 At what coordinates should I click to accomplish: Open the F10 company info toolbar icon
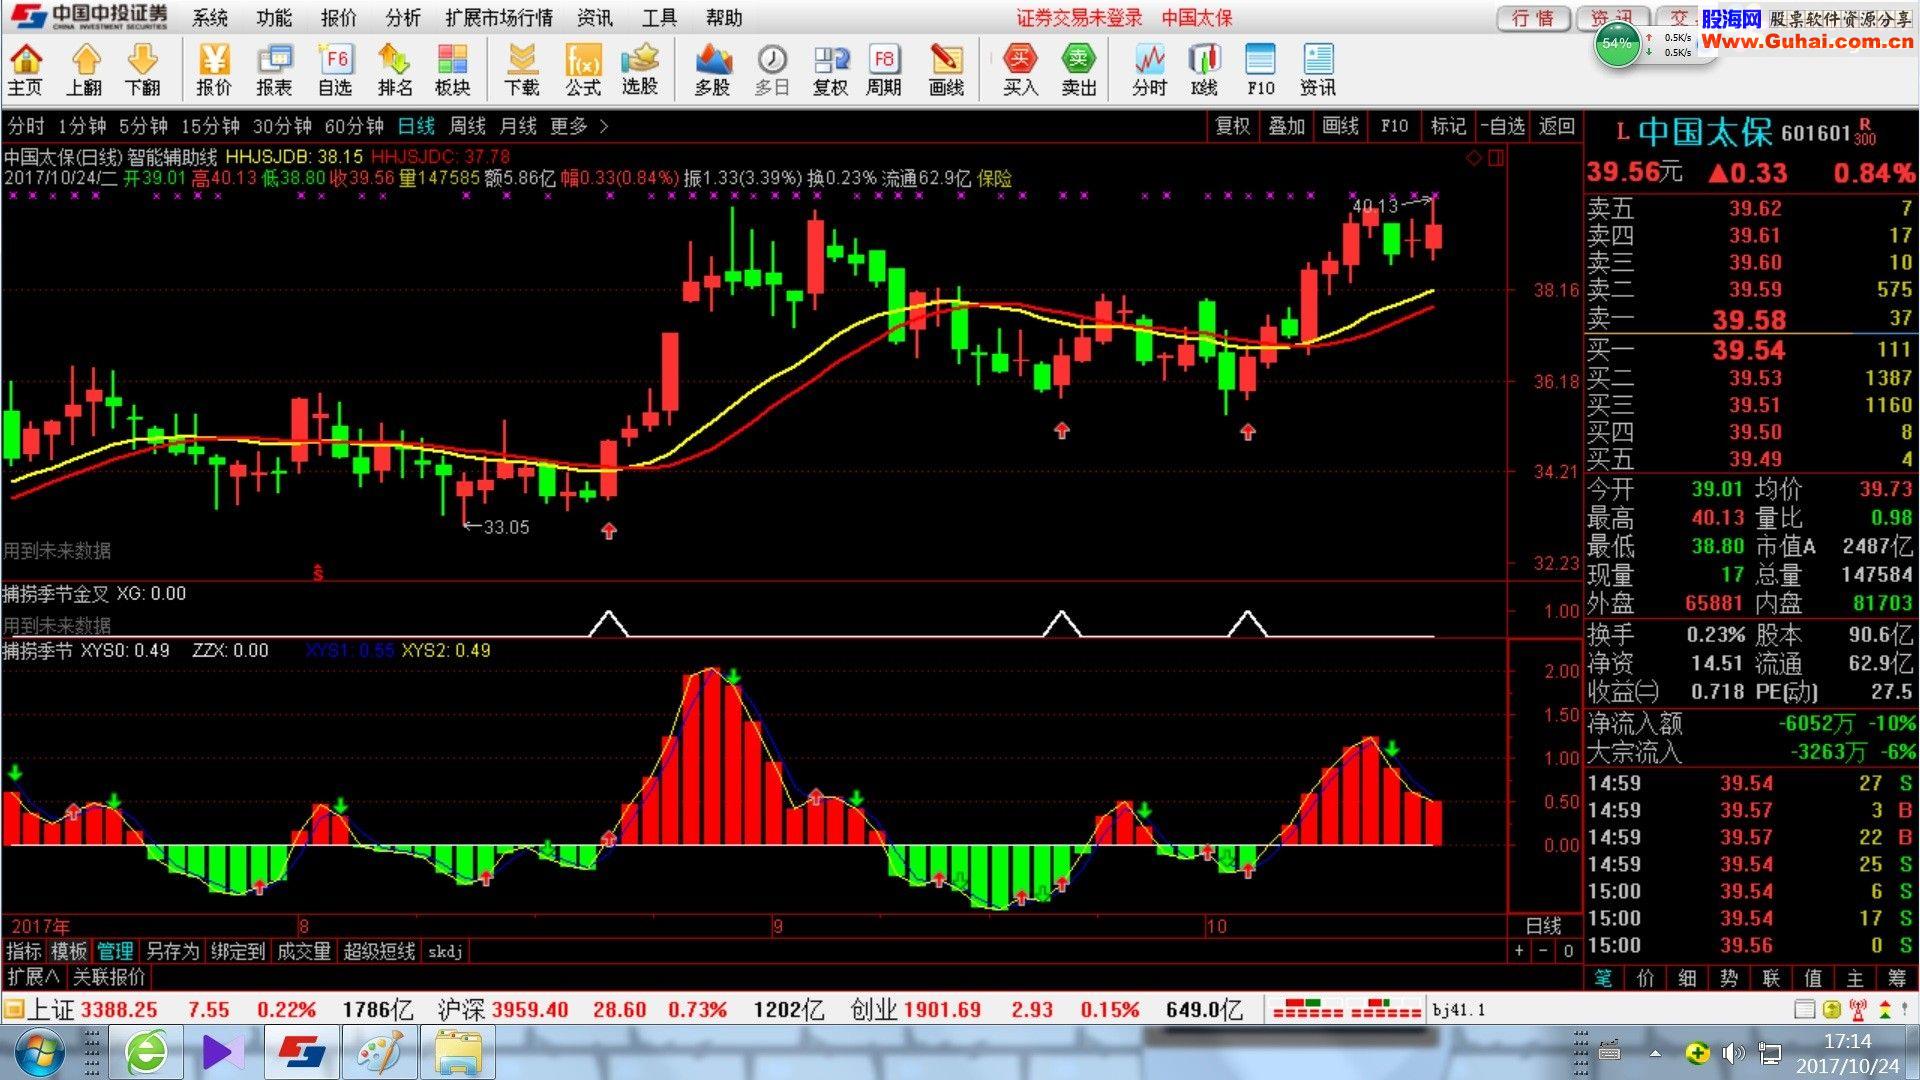1261,70
